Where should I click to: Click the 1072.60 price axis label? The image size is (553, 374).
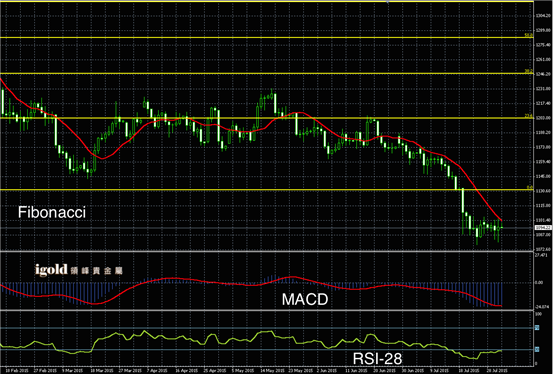coord(543,249)
